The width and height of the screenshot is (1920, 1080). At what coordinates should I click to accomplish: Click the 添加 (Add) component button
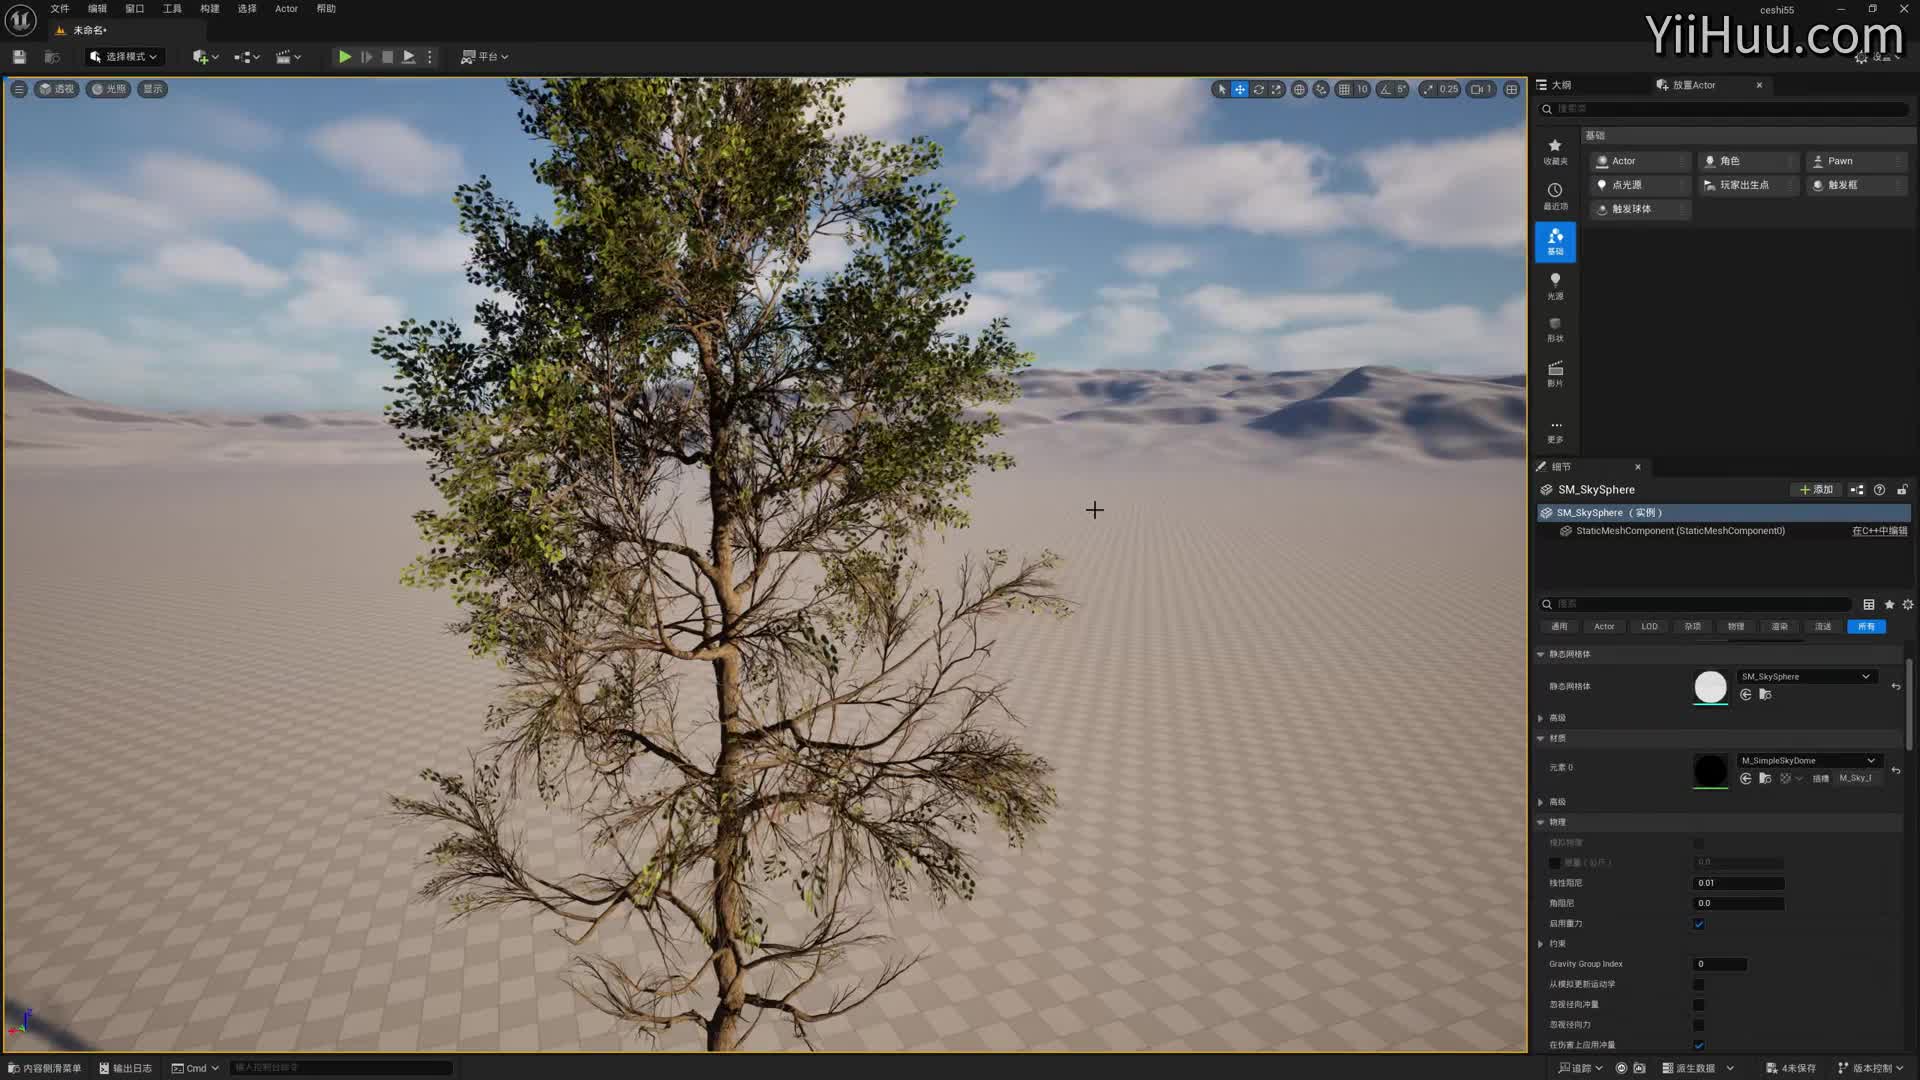[1816, 490]
